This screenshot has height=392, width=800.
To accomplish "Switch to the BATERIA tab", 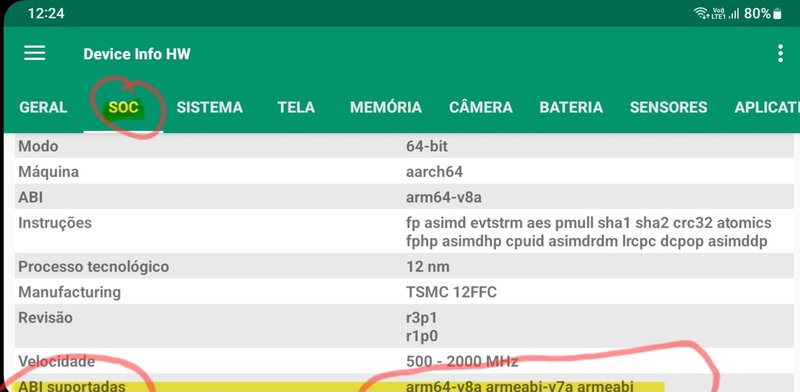I will 571,107.
